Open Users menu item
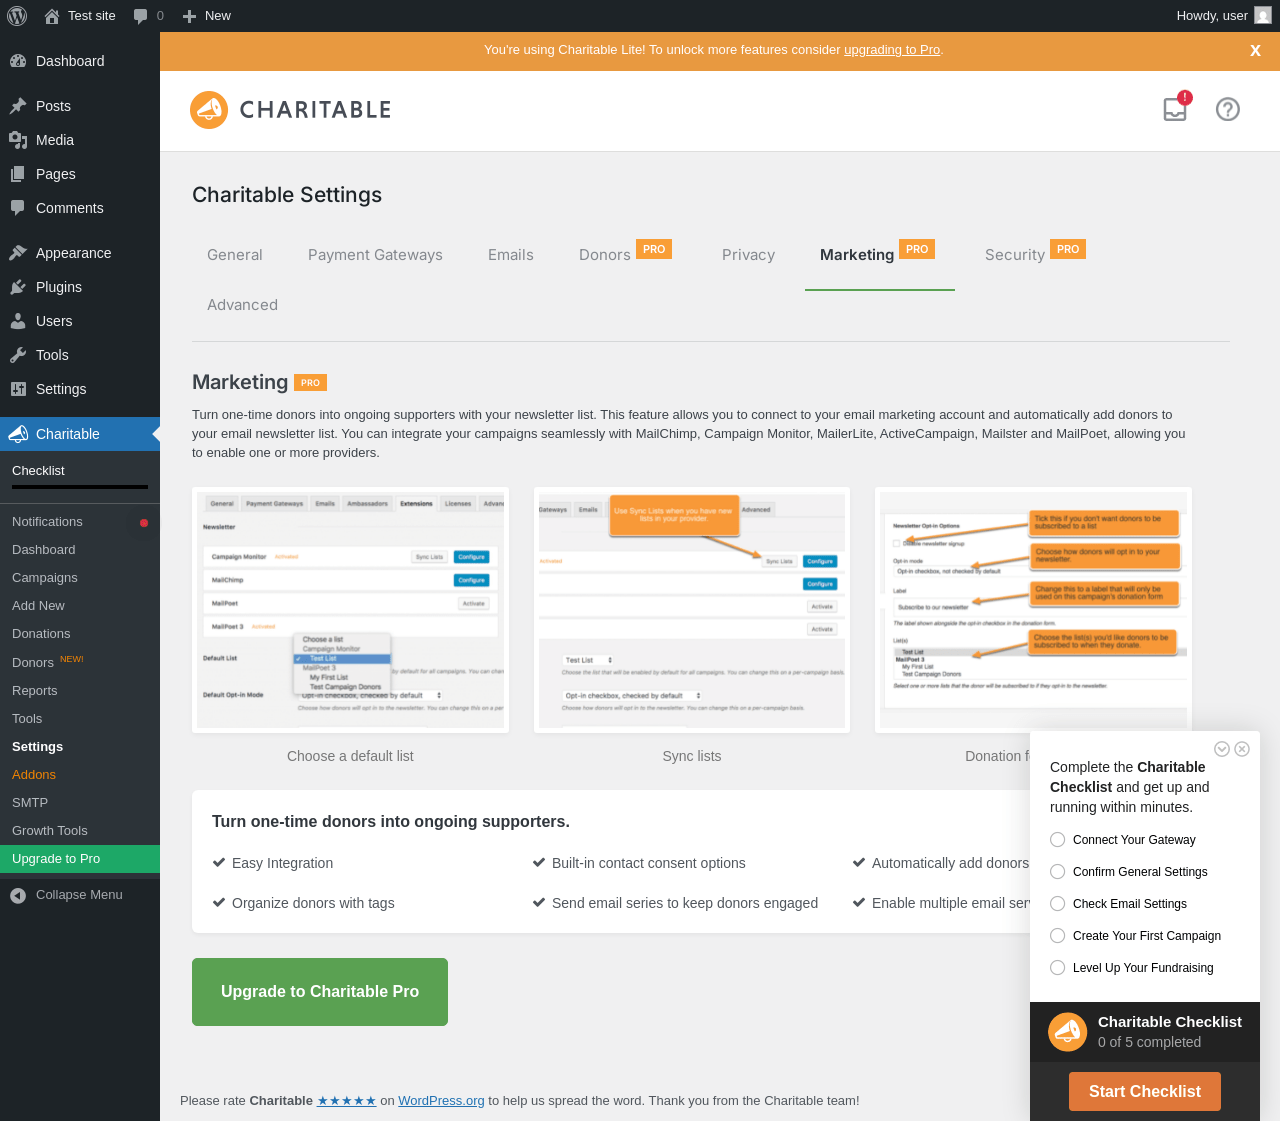Image resolution: width=1280 pixels, height=1121 pixels. click(80, 321)
